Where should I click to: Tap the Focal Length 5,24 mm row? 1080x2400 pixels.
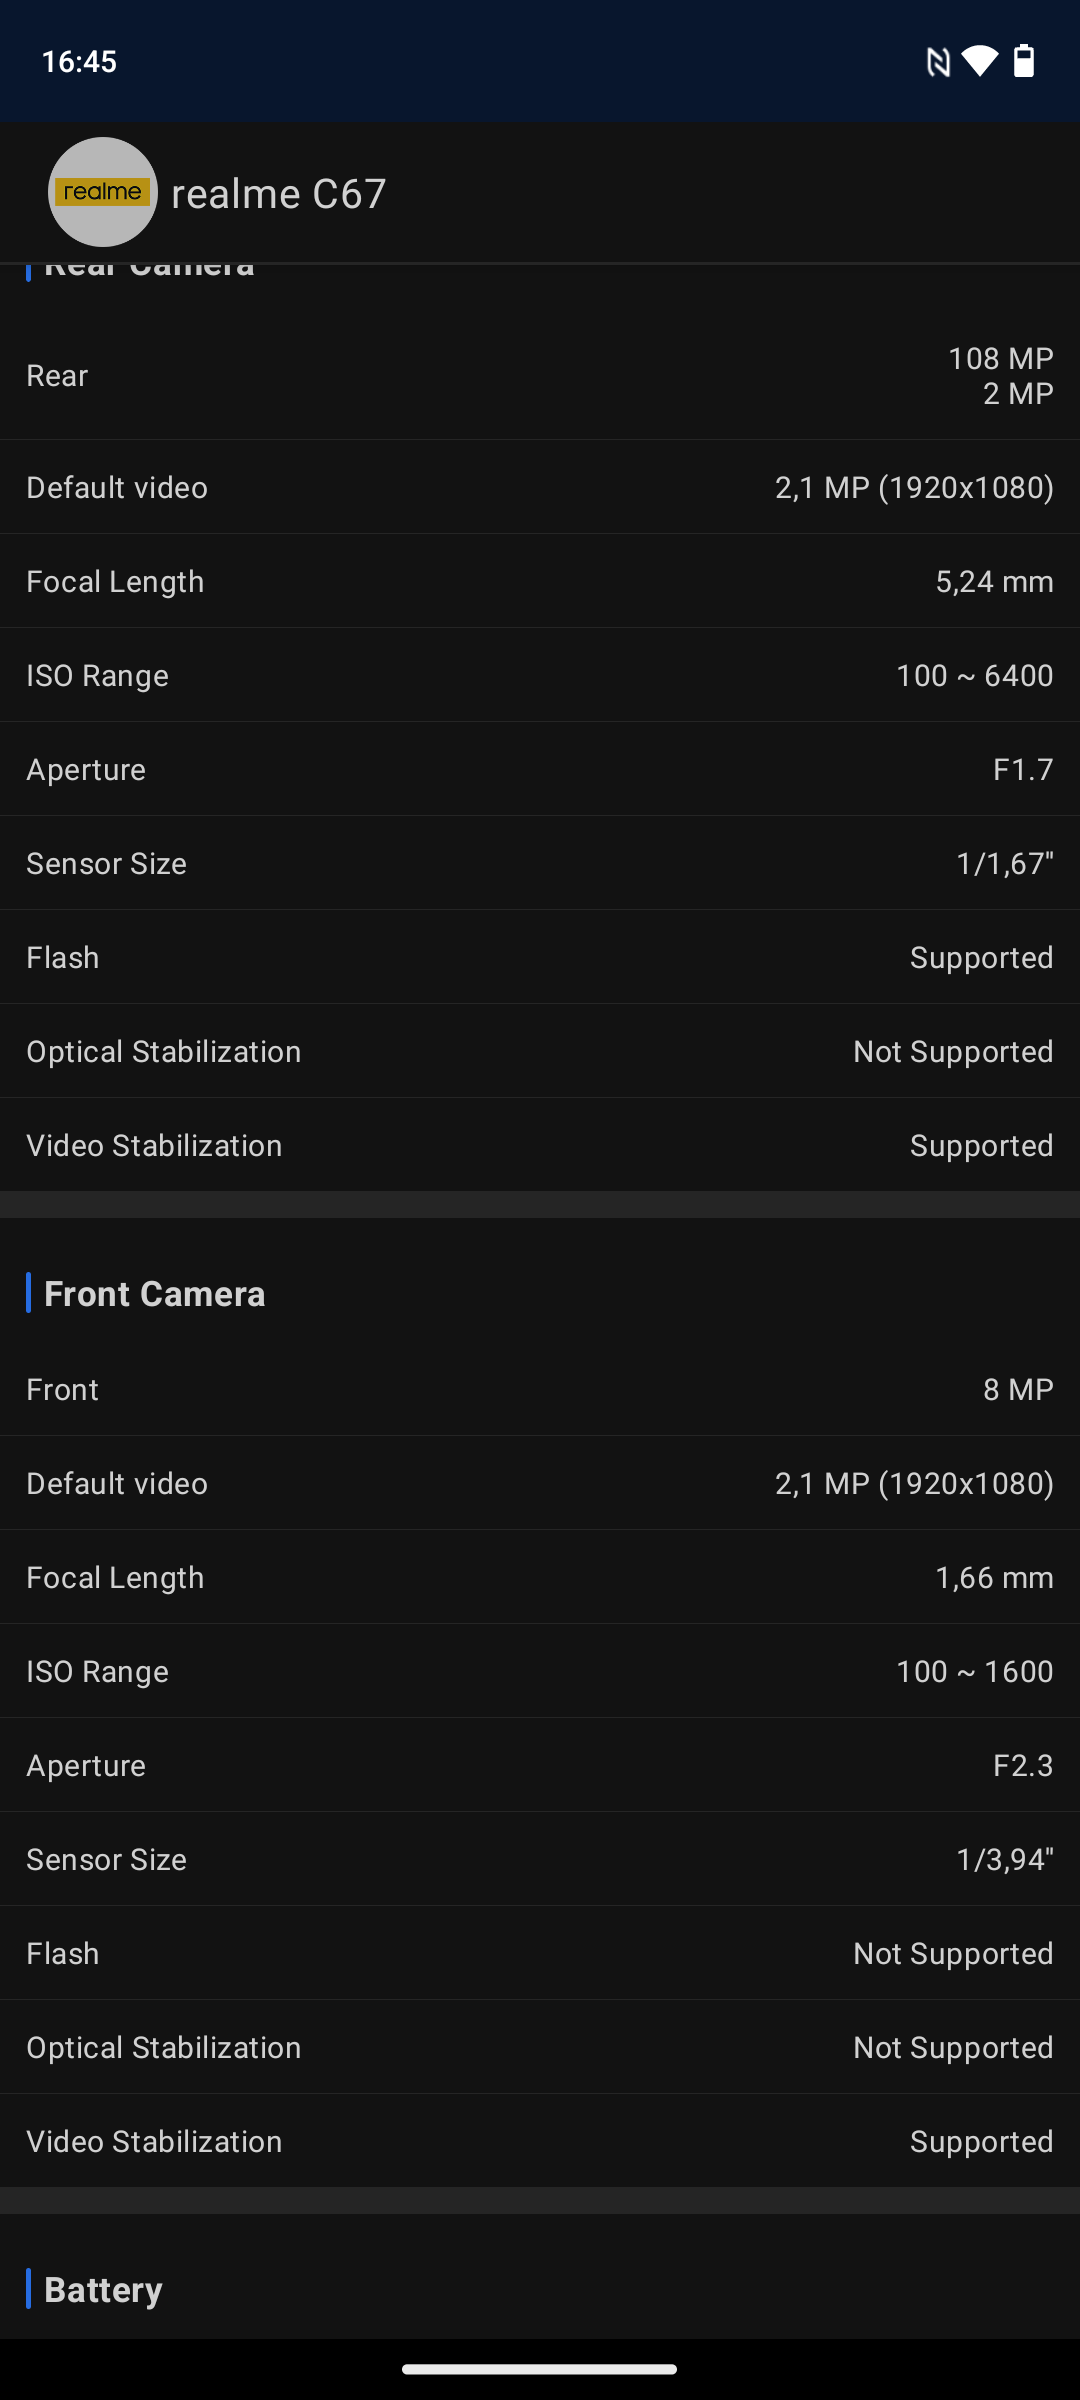coord(540,581)
